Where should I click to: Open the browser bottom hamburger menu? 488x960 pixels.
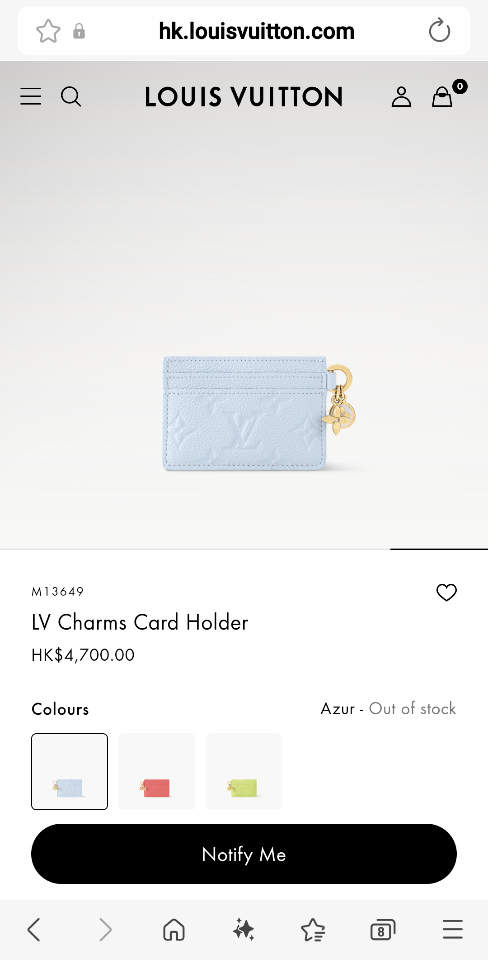pyautogui.click(x=452, y=929)
